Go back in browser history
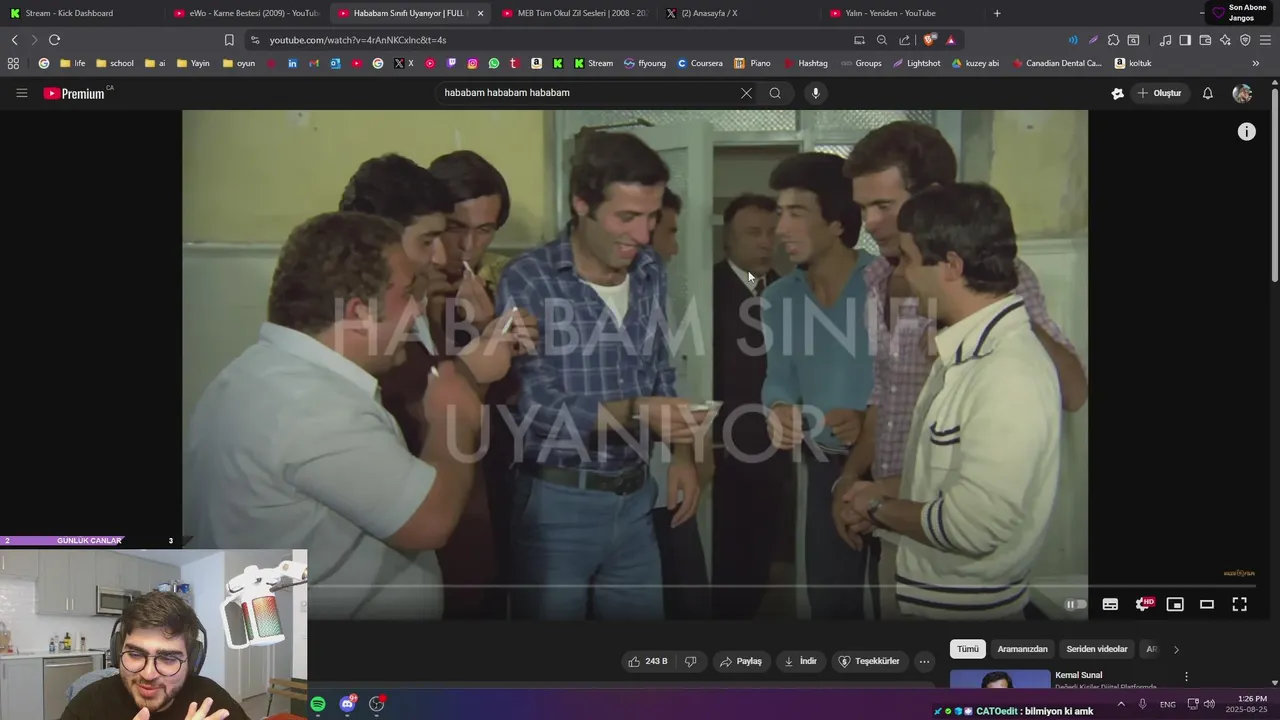1280x720 pixels. click(14, 40)
